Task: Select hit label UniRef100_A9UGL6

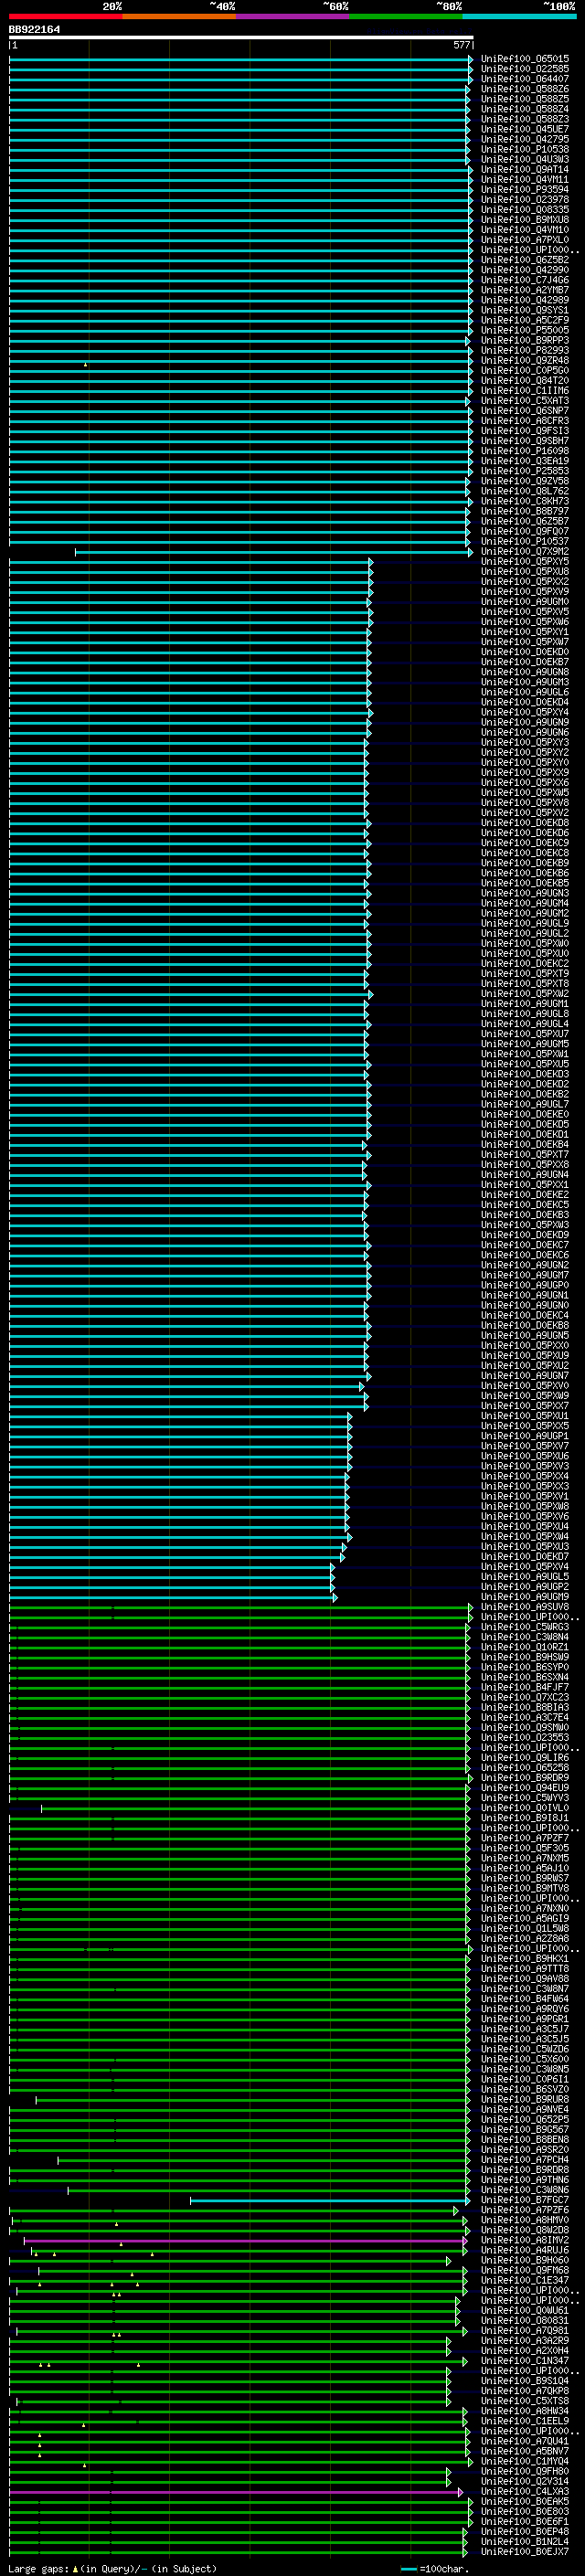Action: [x=524, y=692]
